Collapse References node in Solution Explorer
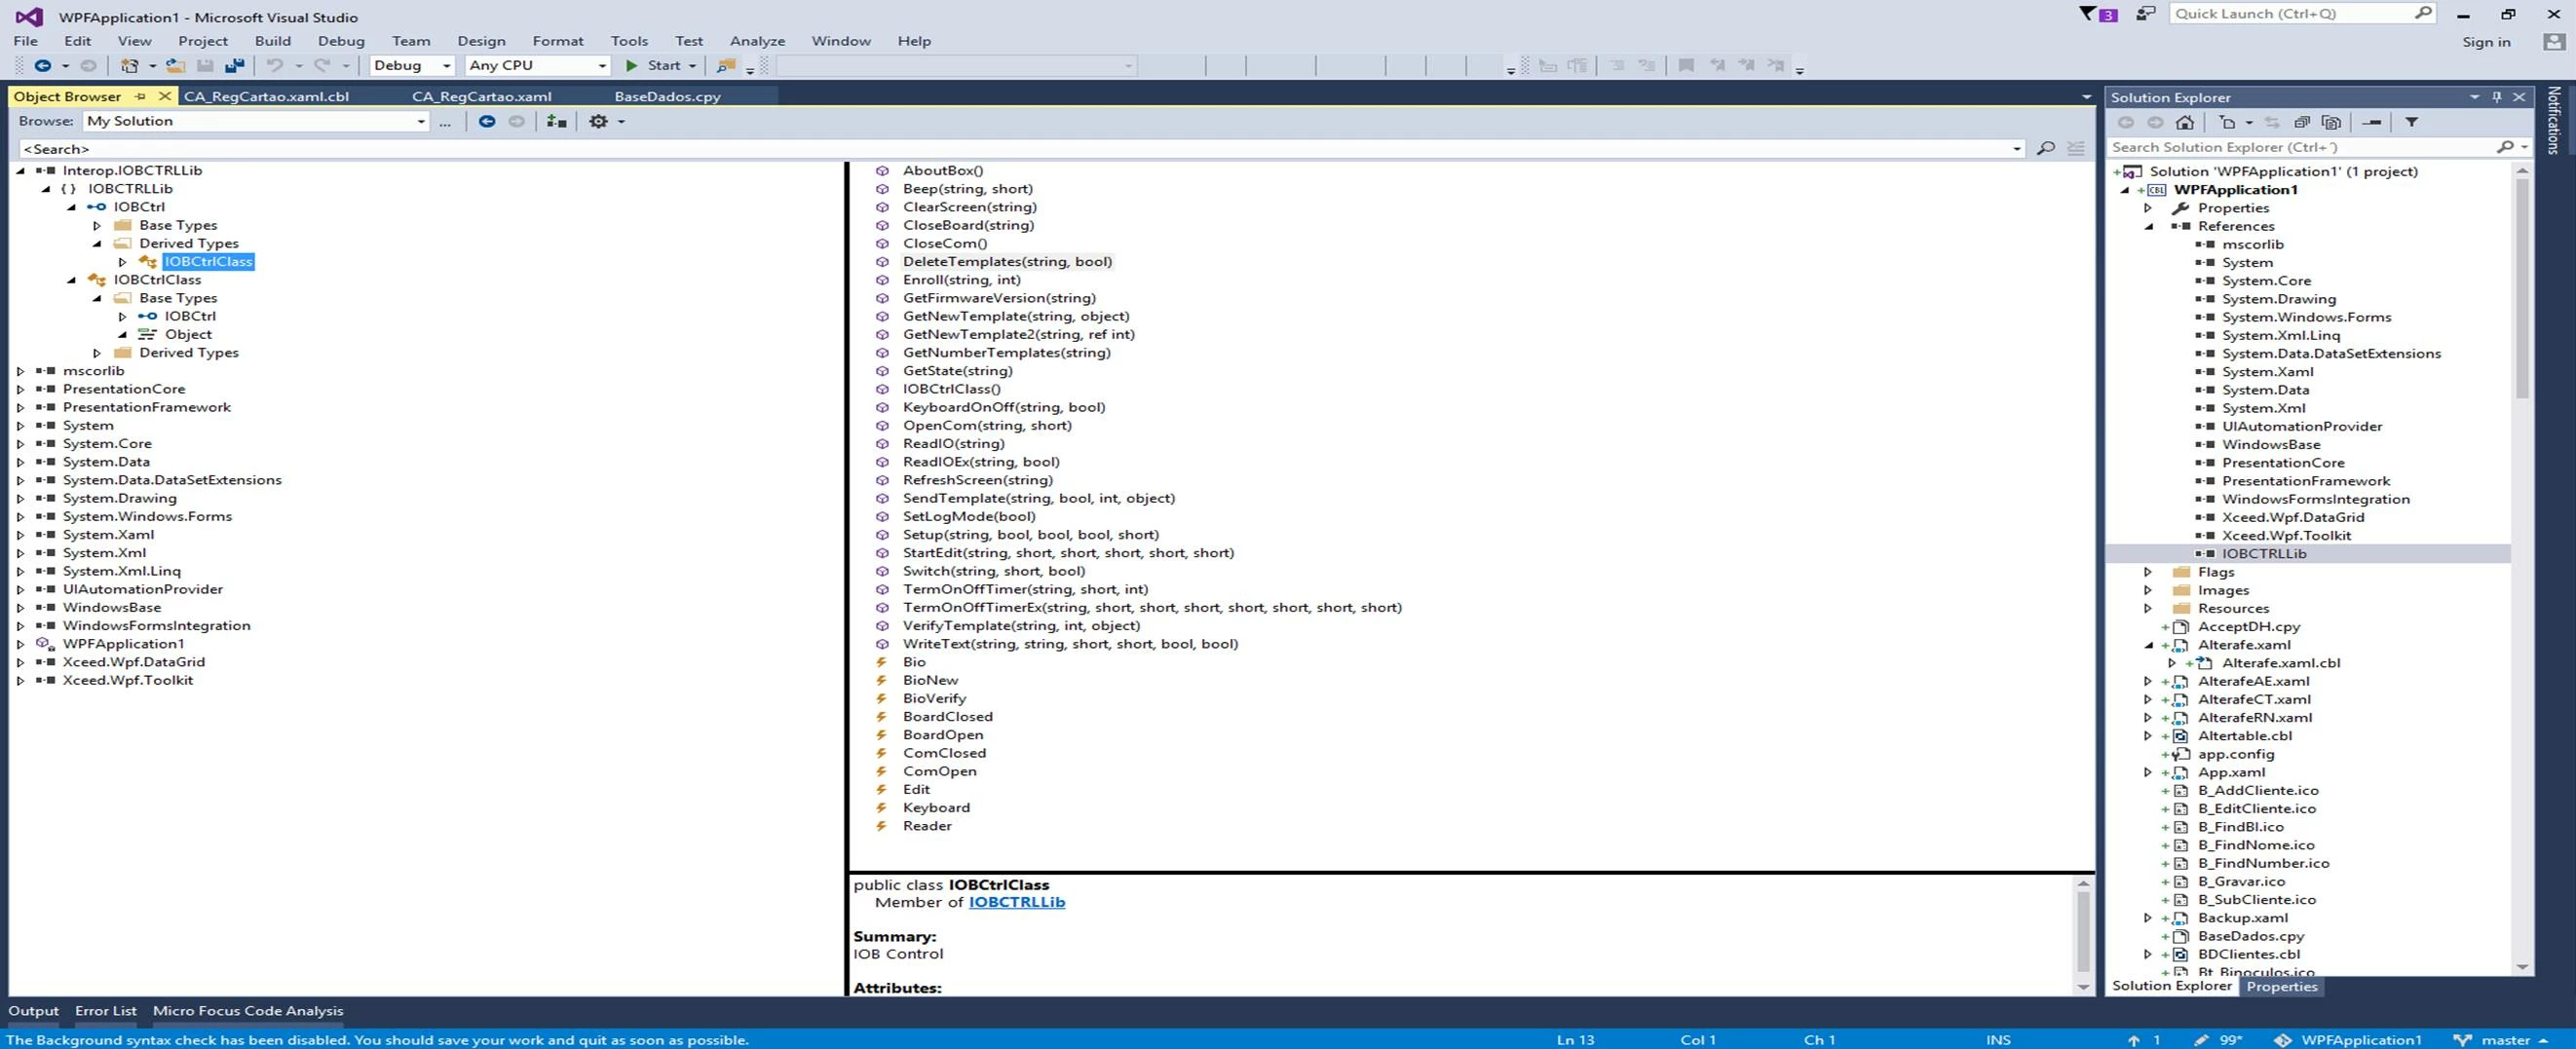This screenshot has width=2576, height=1049. tap(2148, 226)
